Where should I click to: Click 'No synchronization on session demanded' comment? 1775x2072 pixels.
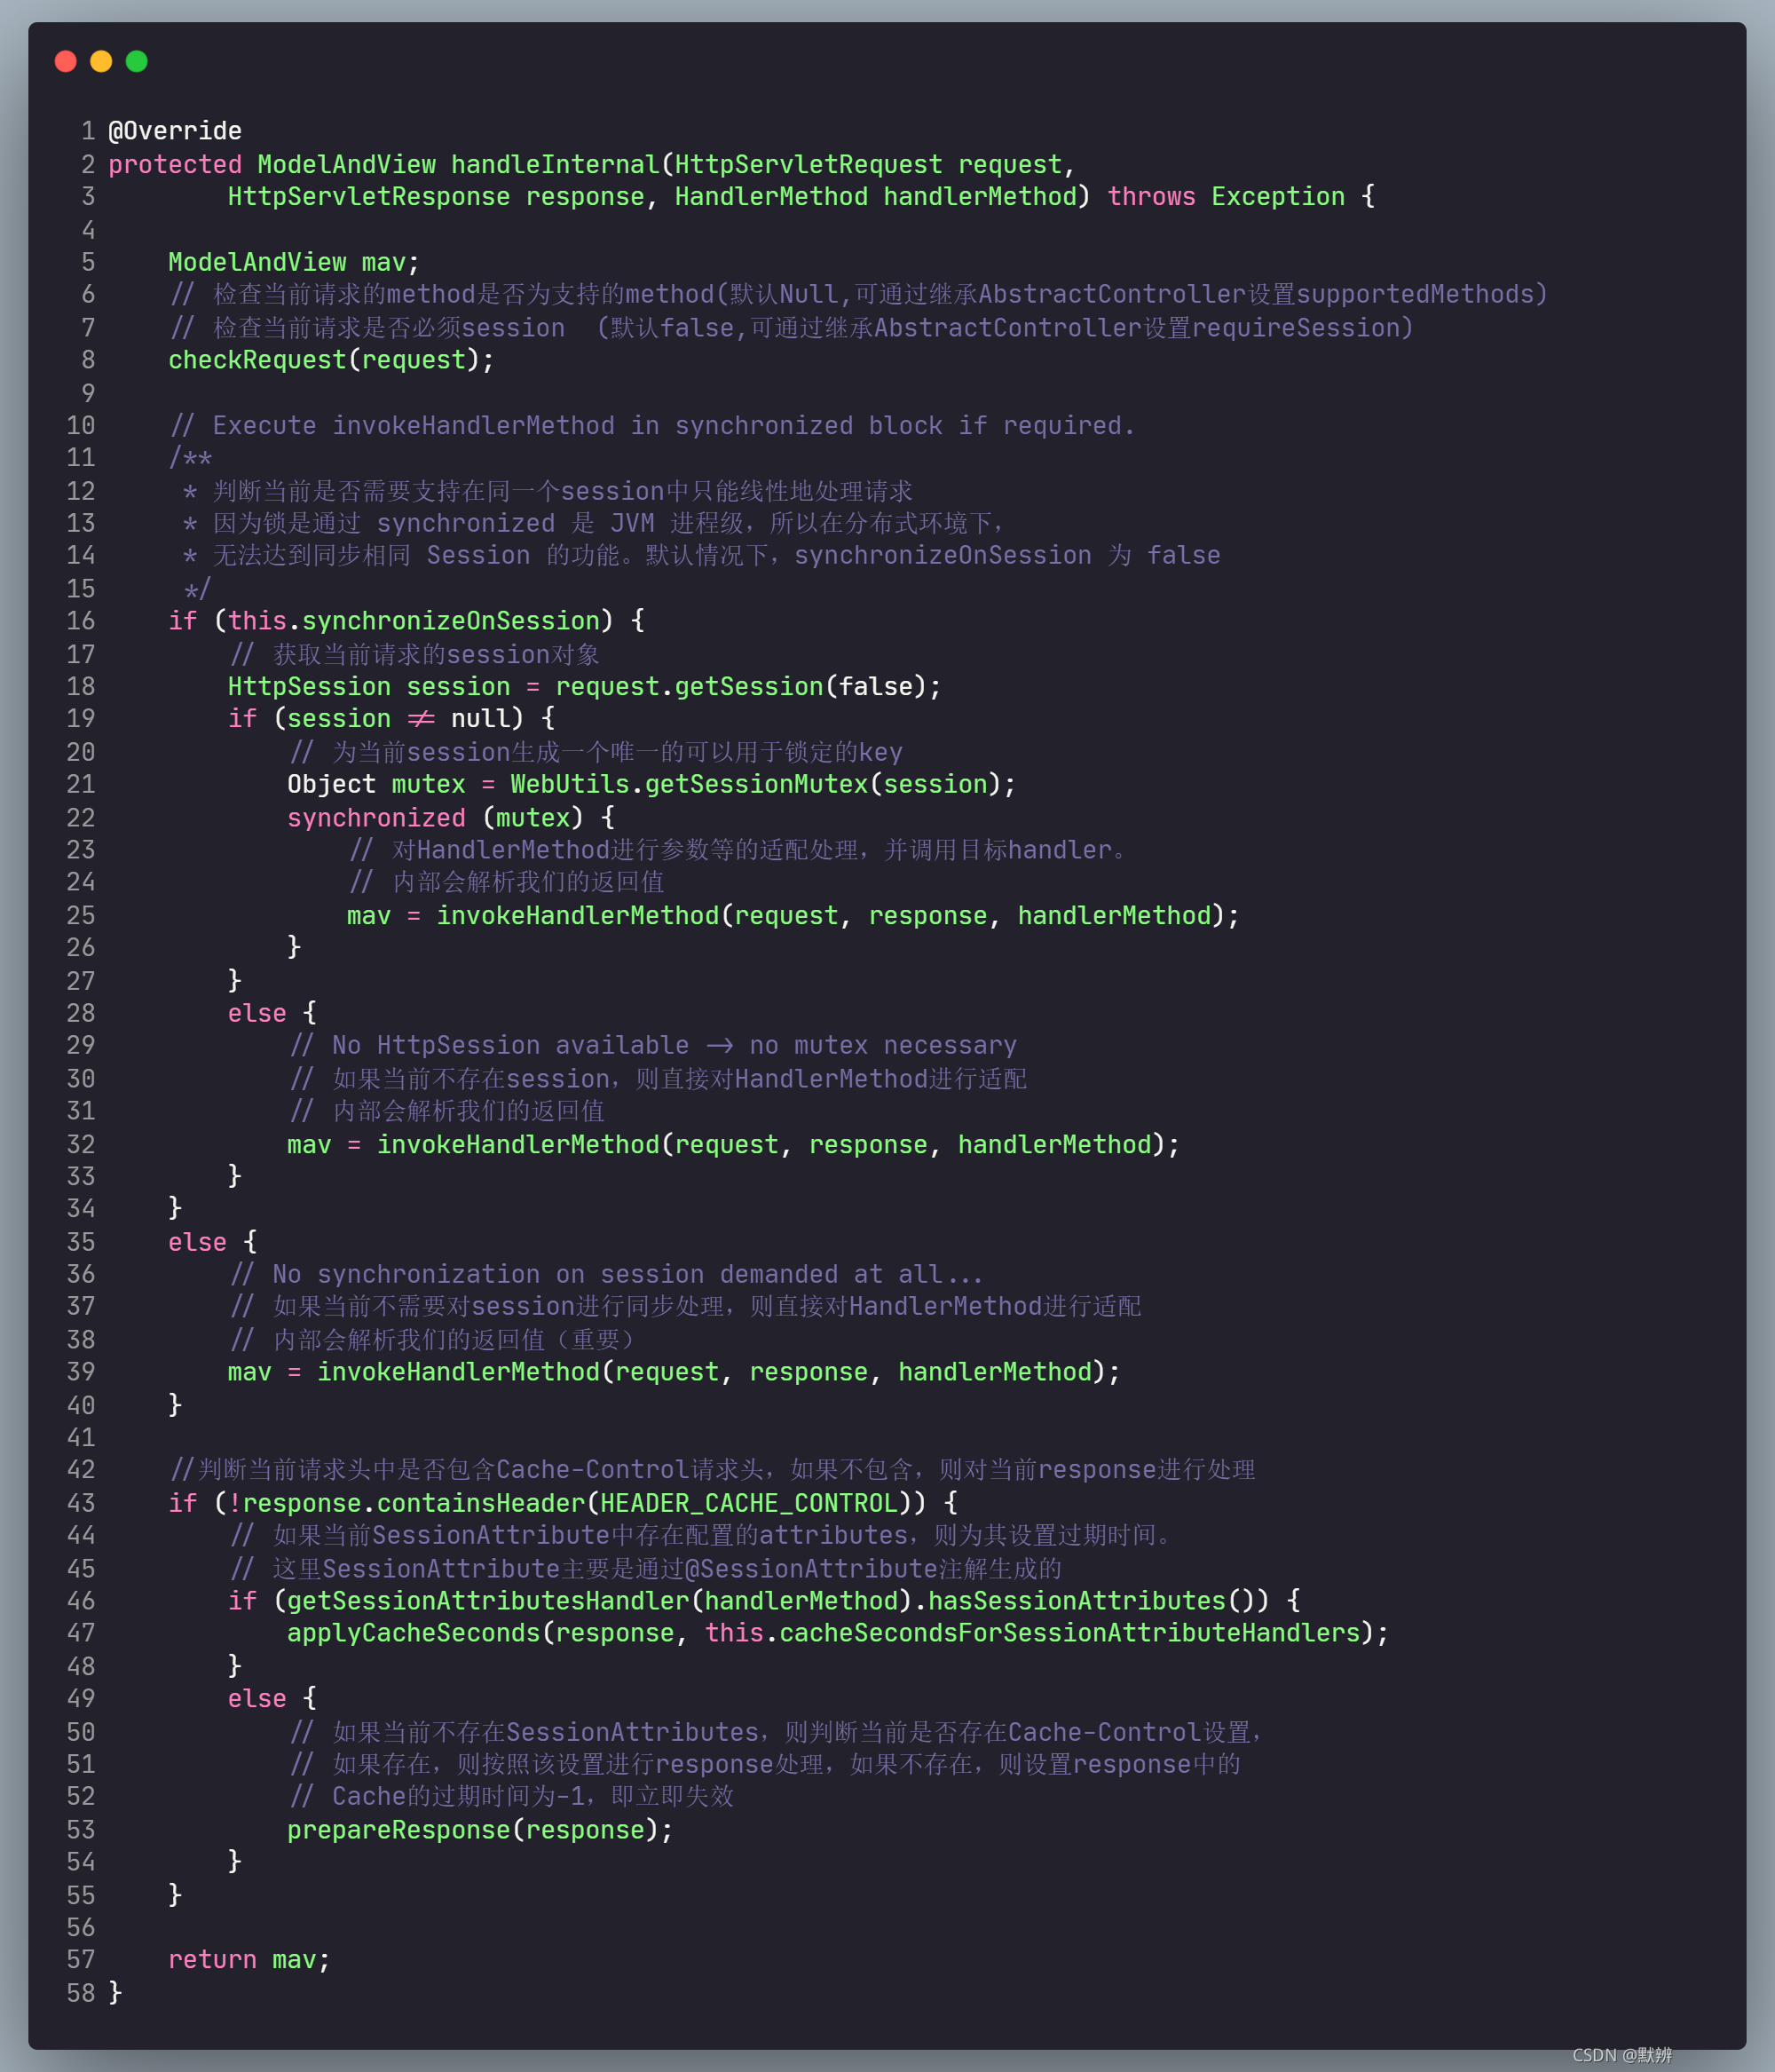pos(607,1274)
